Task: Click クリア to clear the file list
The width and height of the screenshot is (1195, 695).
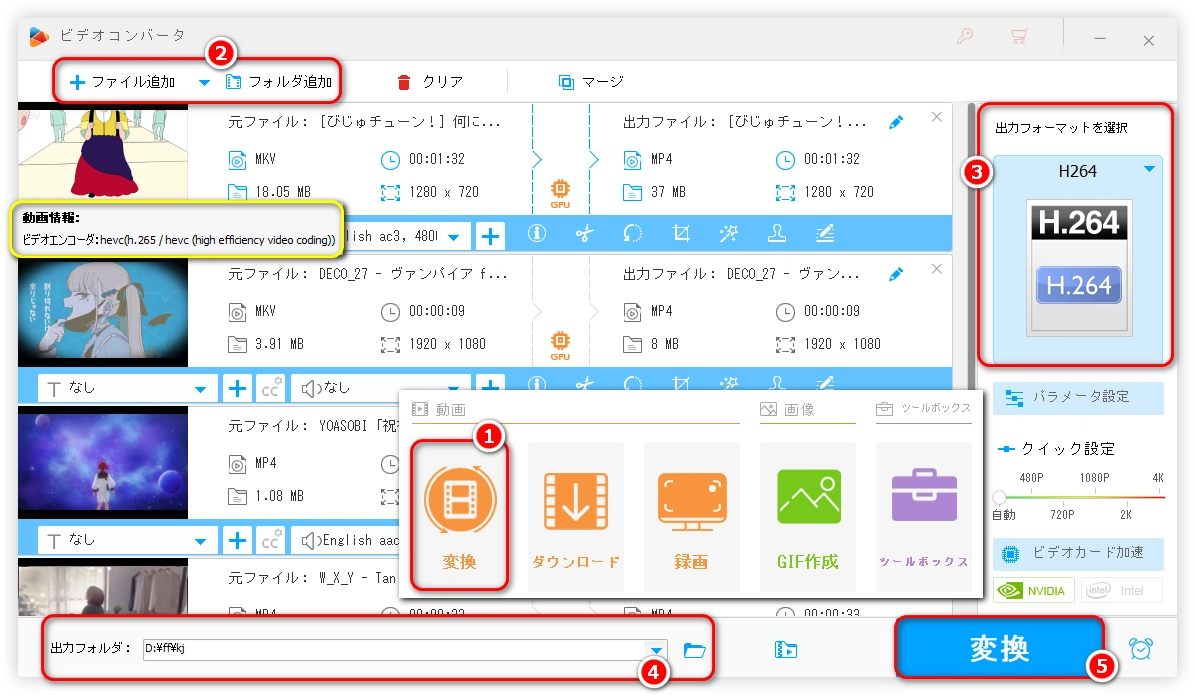Action: pos(430,82)
